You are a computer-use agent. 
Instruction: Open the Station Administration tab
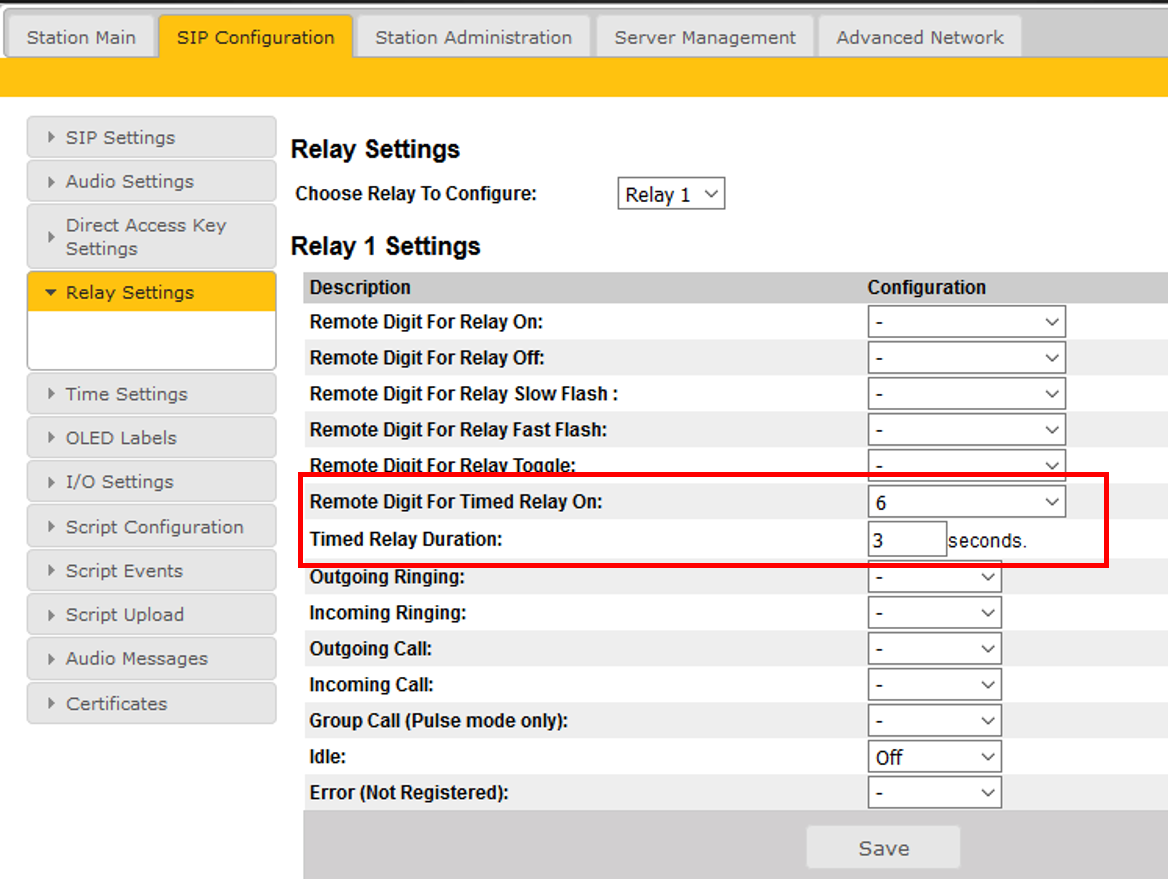pos(473,38)
